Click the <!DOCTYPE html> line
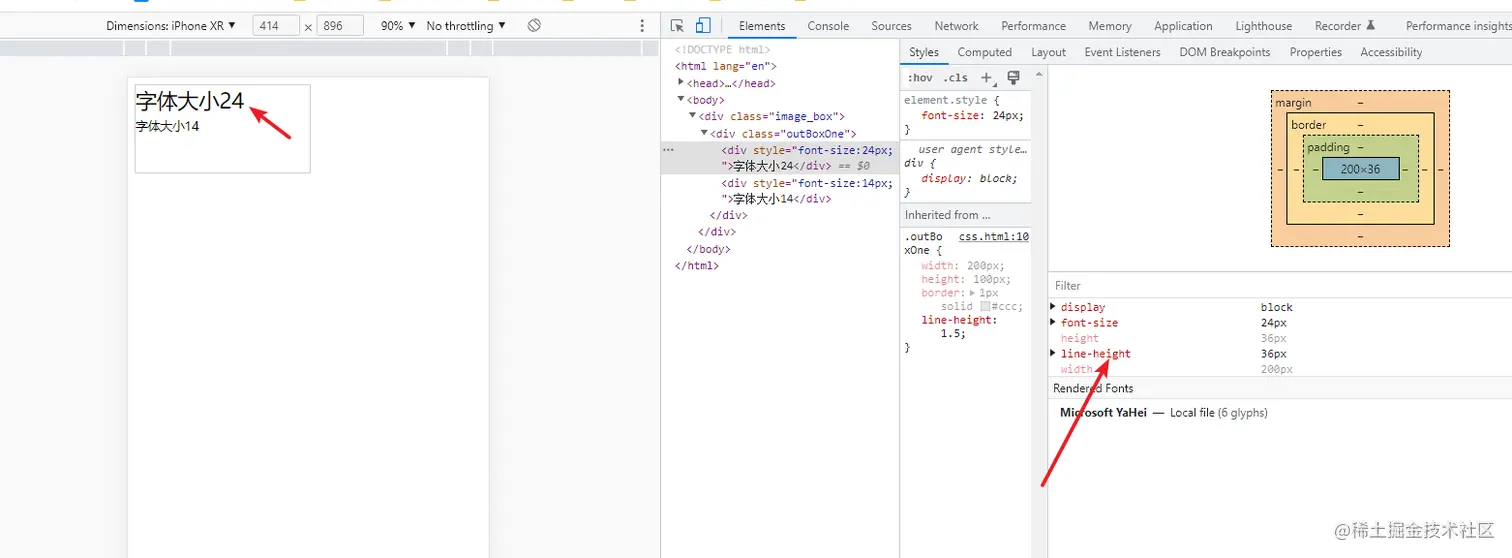This screenshot has width=1512, height=558. point(722,49)
